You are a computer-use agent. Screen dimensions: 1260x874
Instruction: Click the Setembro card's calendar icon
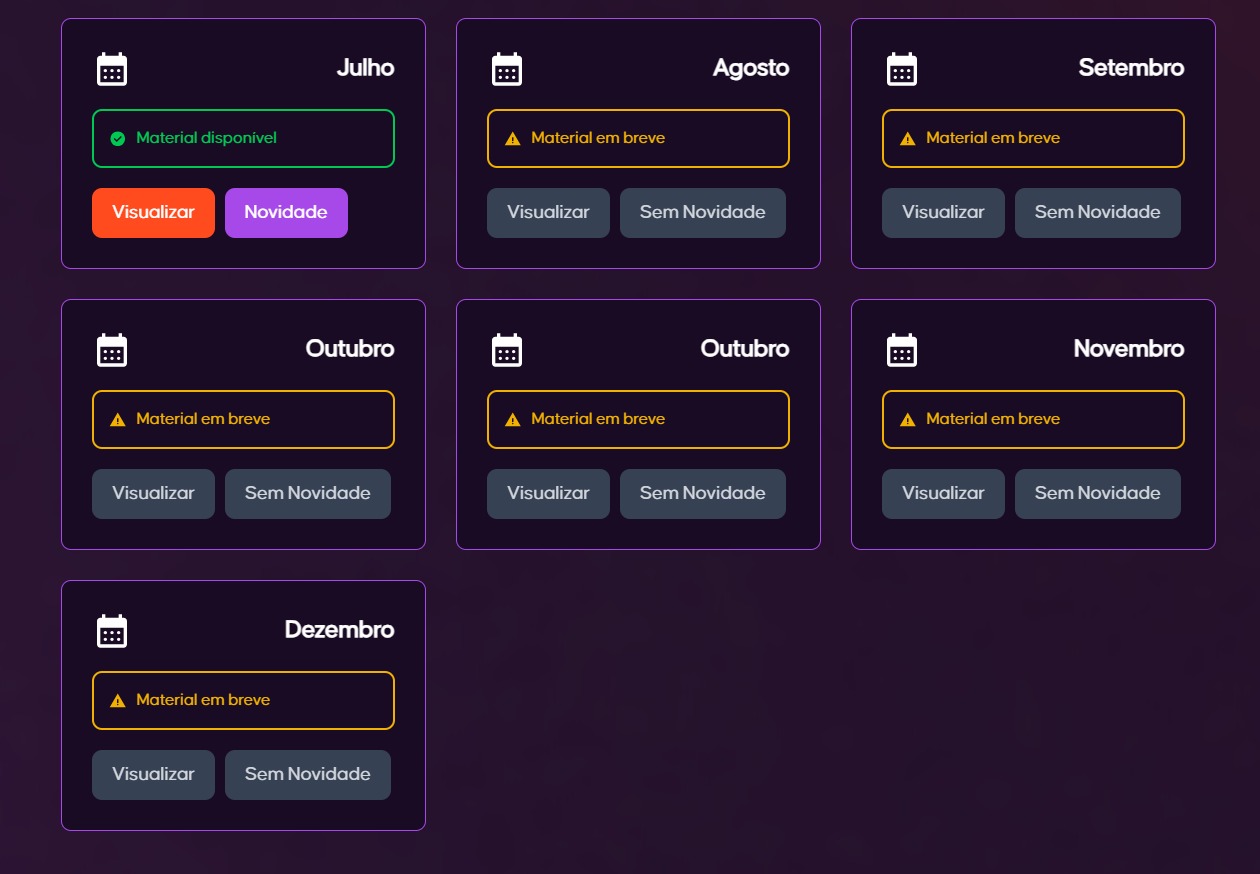click(902, 69)
